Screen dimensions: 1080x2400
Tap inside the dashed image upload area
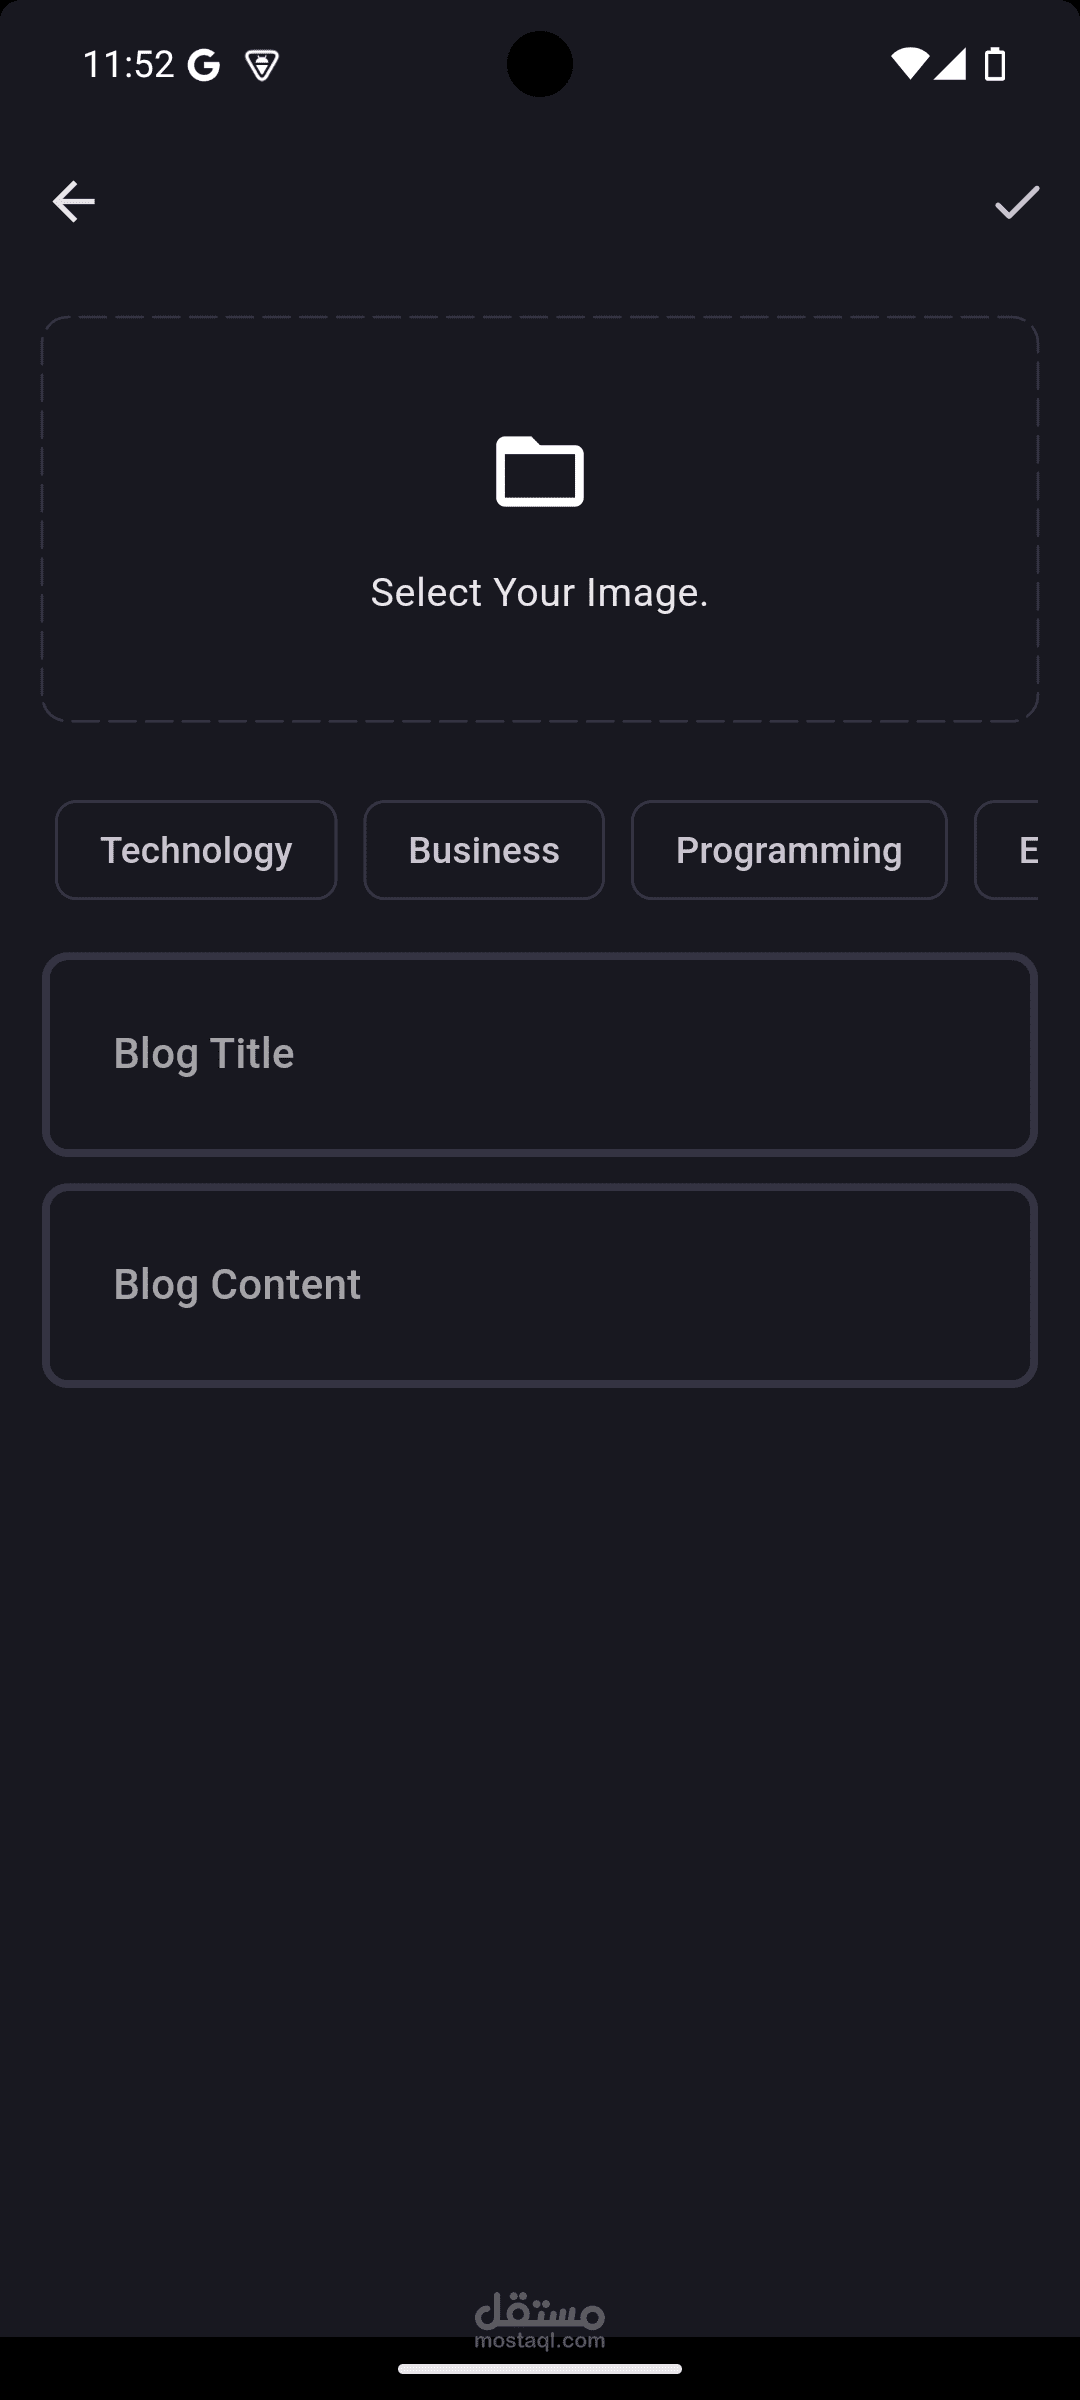[x=540, y=519]
